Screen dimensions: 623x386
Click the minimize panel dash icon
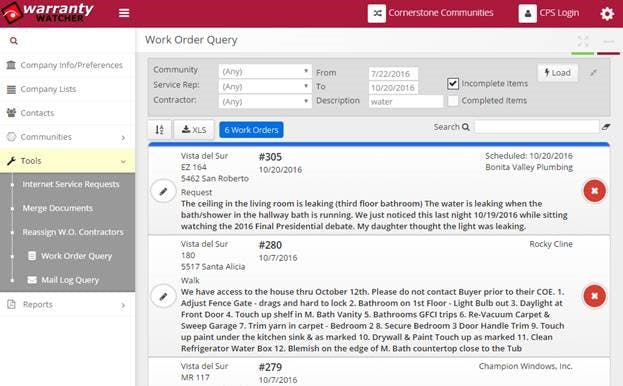pyautogui.click(x=609, y=41)
